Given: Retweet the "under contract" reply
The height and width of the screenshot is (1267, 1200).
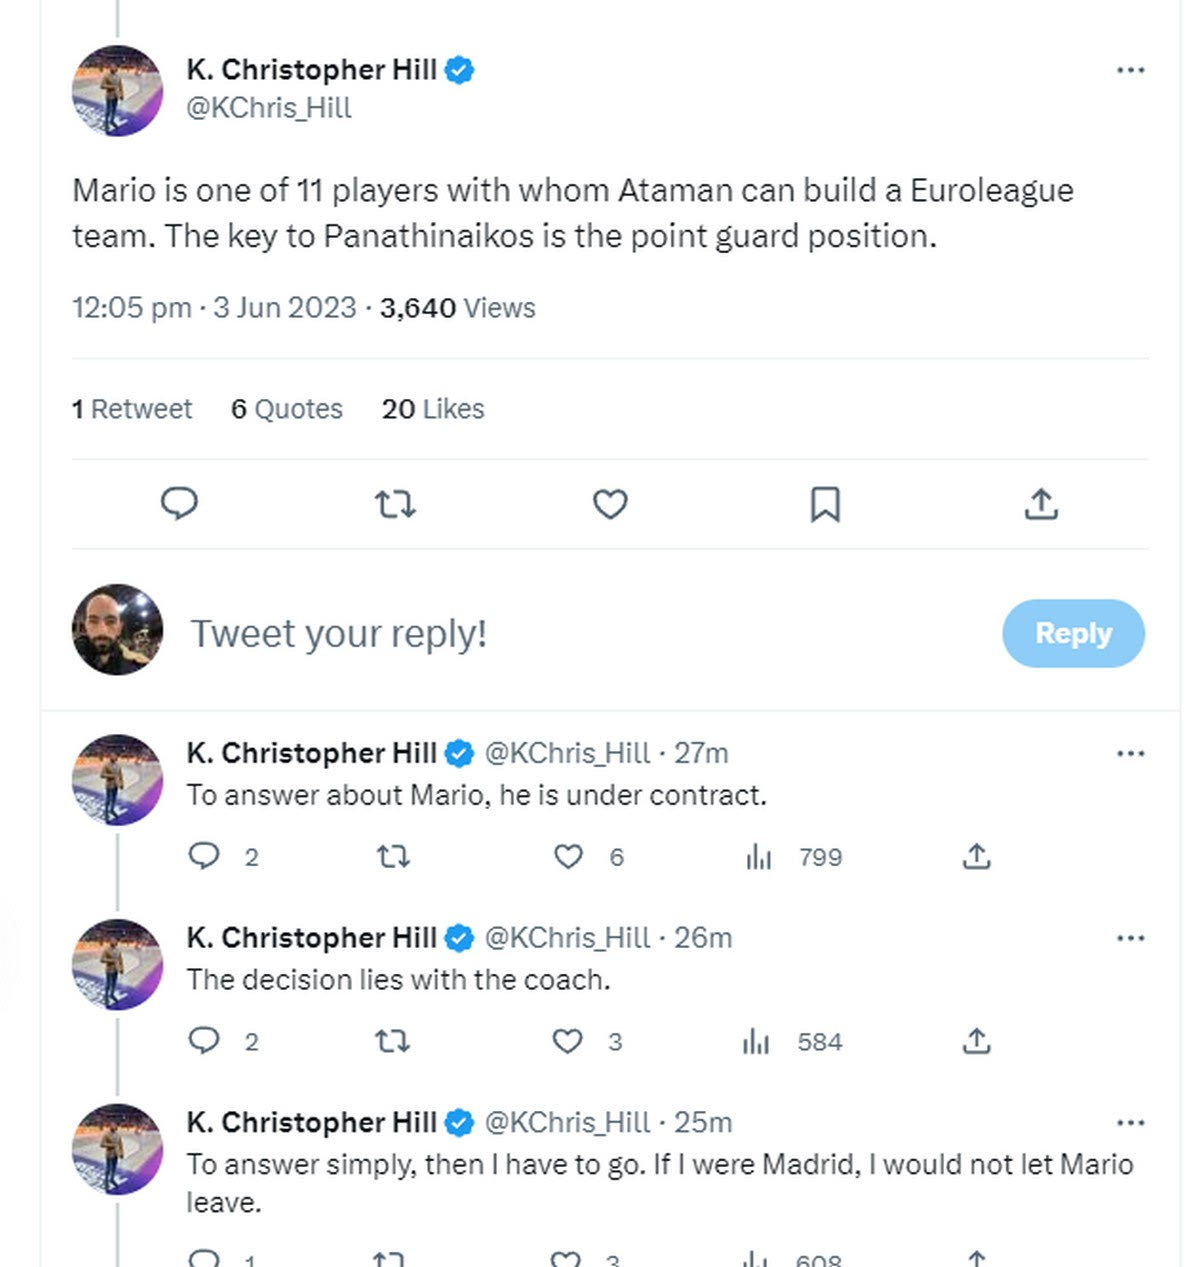Looking at the screenshot, I should (392, 857).
